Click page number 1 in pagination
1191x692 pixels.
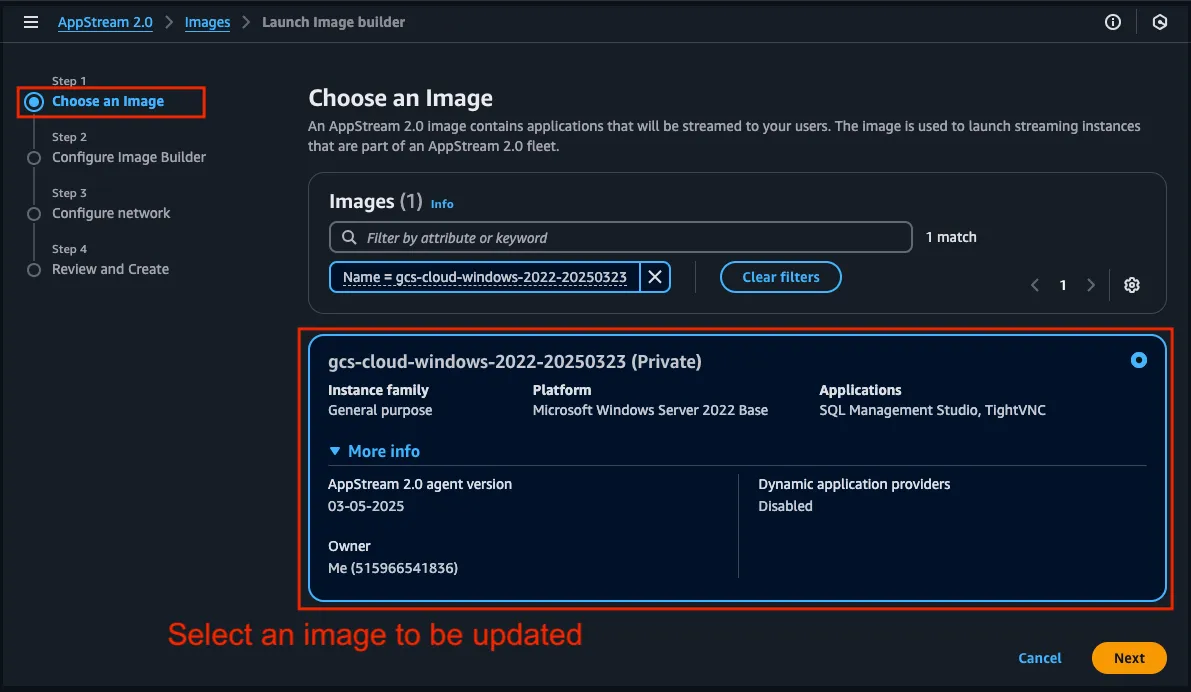point(1063,285)
